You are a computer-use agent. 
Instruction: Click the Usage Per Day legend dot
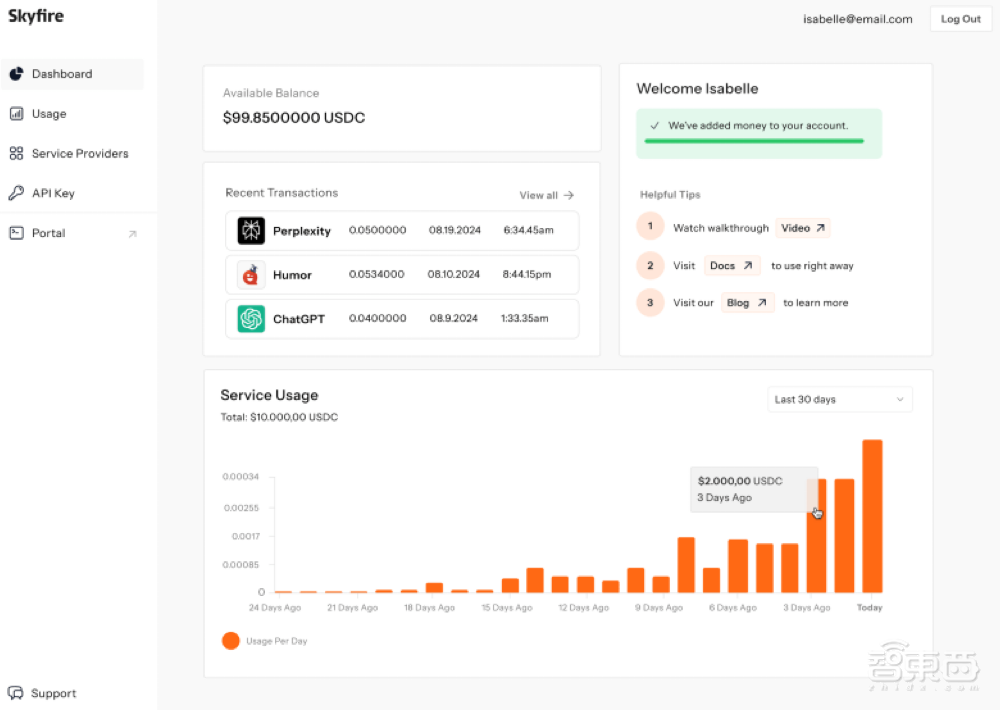coord(231,641)
